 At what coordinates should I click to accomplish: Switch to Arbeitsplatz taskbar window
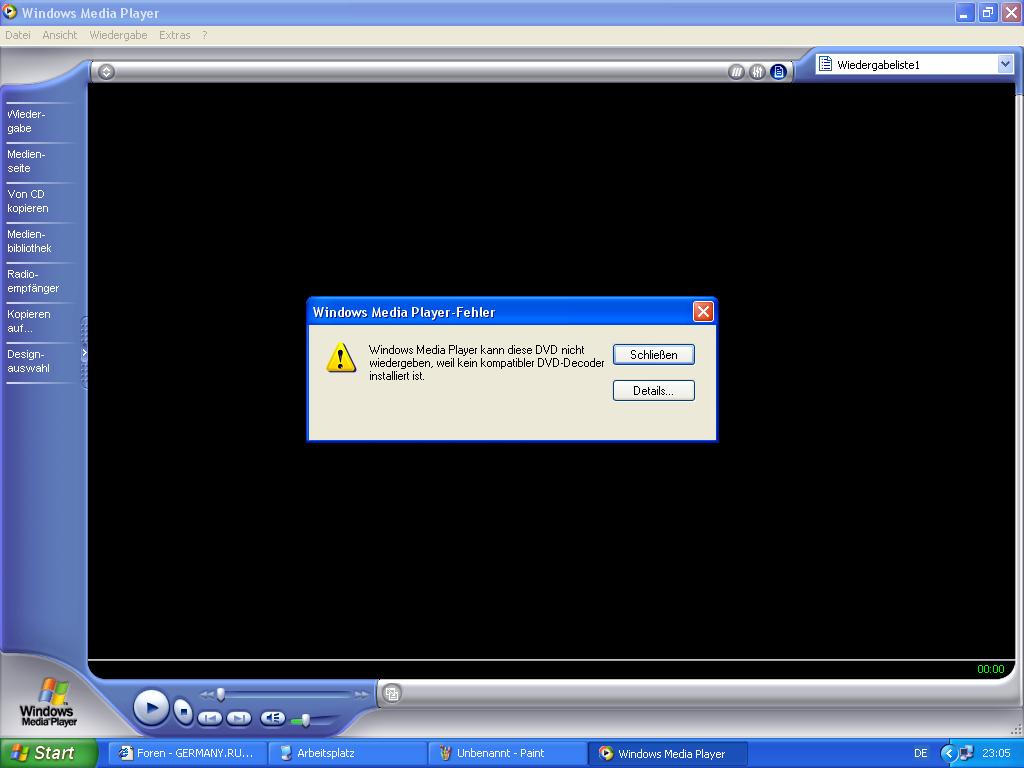click(x=348, y=754)
